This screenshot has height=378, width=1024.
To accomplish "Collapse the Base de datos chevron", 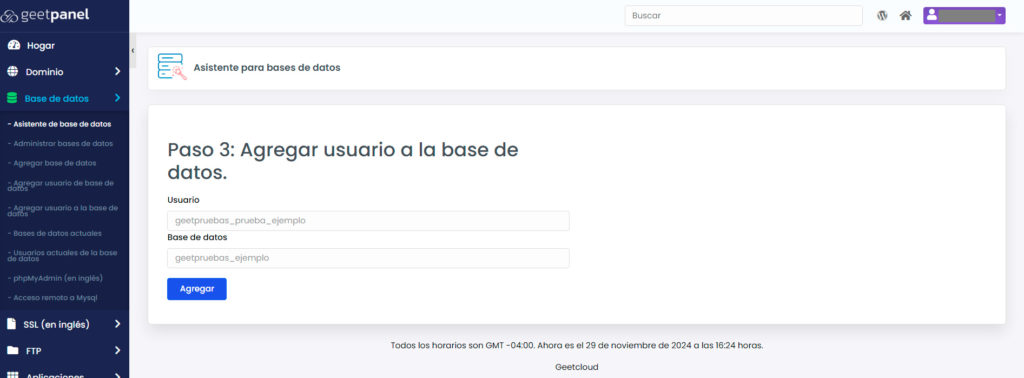I will coord(118,98).
